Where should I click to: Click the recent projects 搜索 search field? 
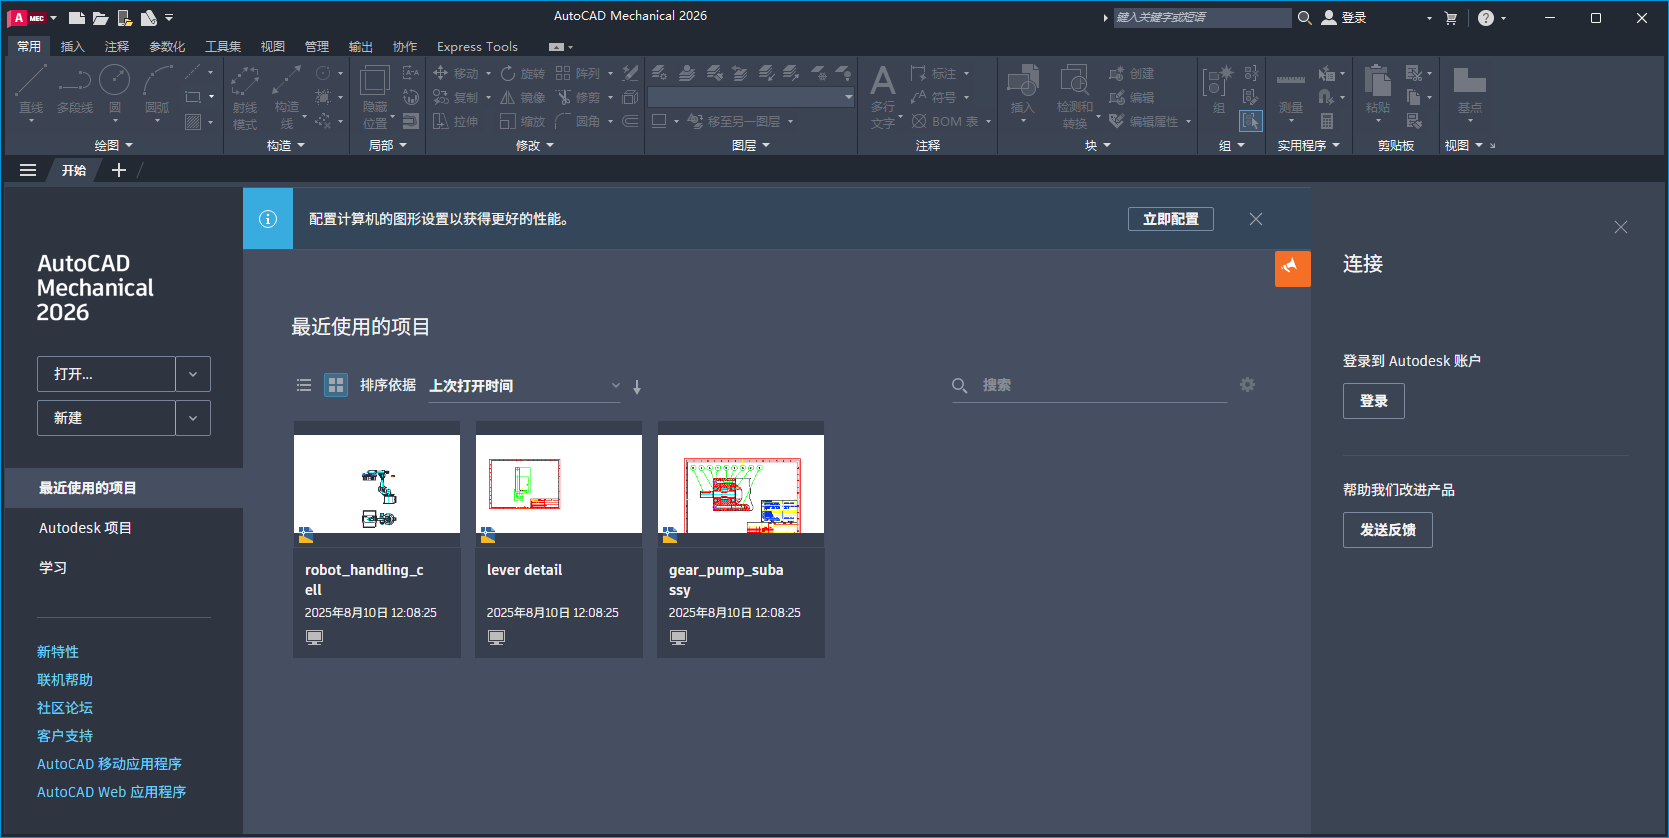click(1090, 386)
